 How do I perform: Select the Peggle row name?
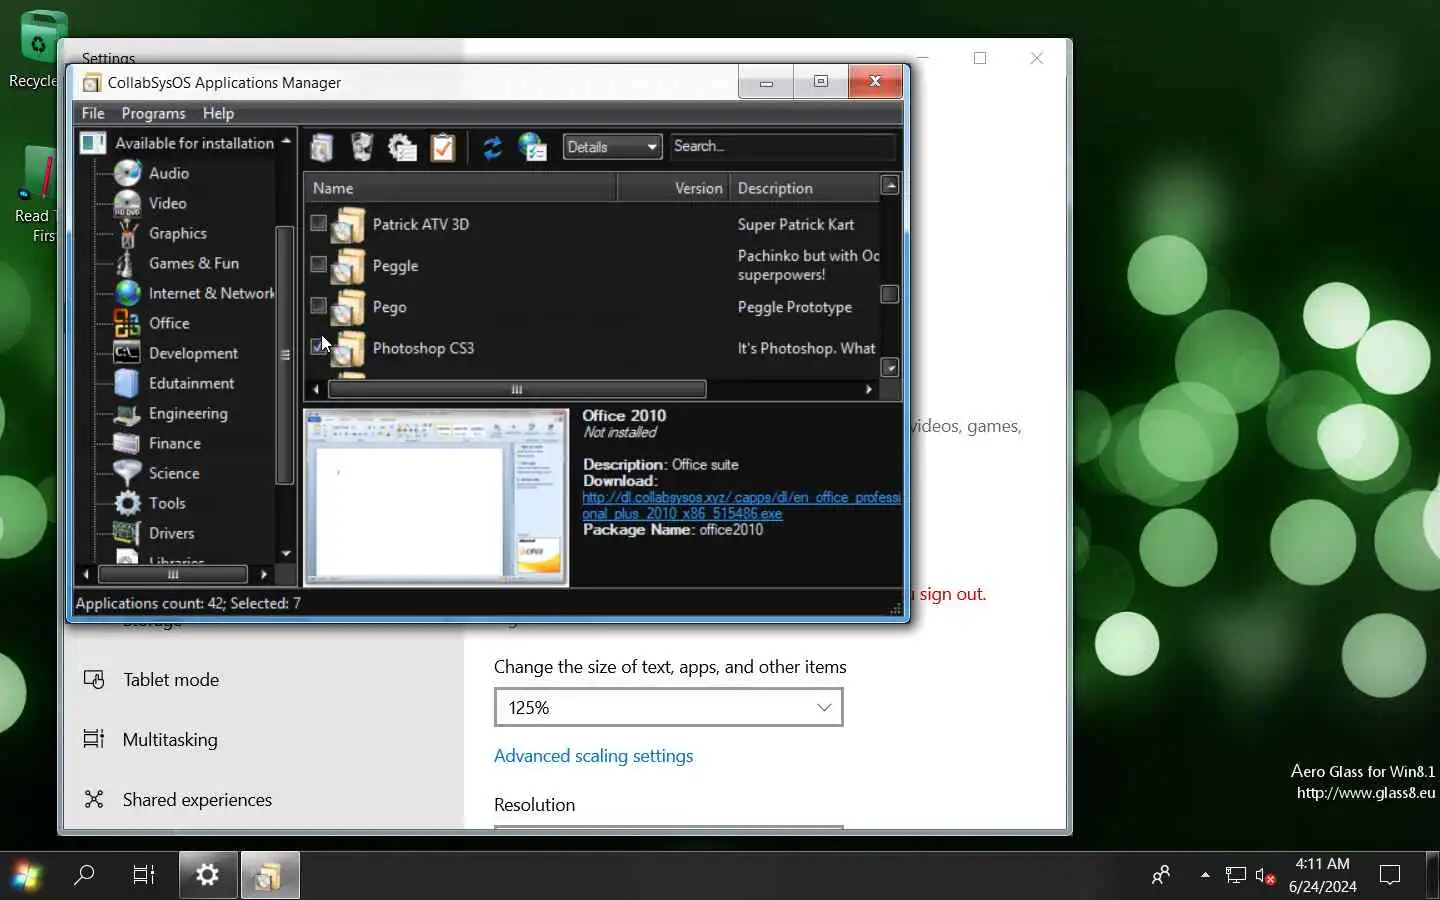tap(395, 266)
